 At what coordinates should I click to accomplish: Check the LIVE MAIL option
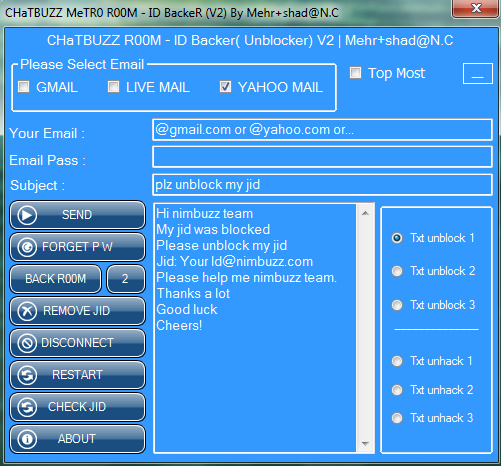tap(113, 87)
